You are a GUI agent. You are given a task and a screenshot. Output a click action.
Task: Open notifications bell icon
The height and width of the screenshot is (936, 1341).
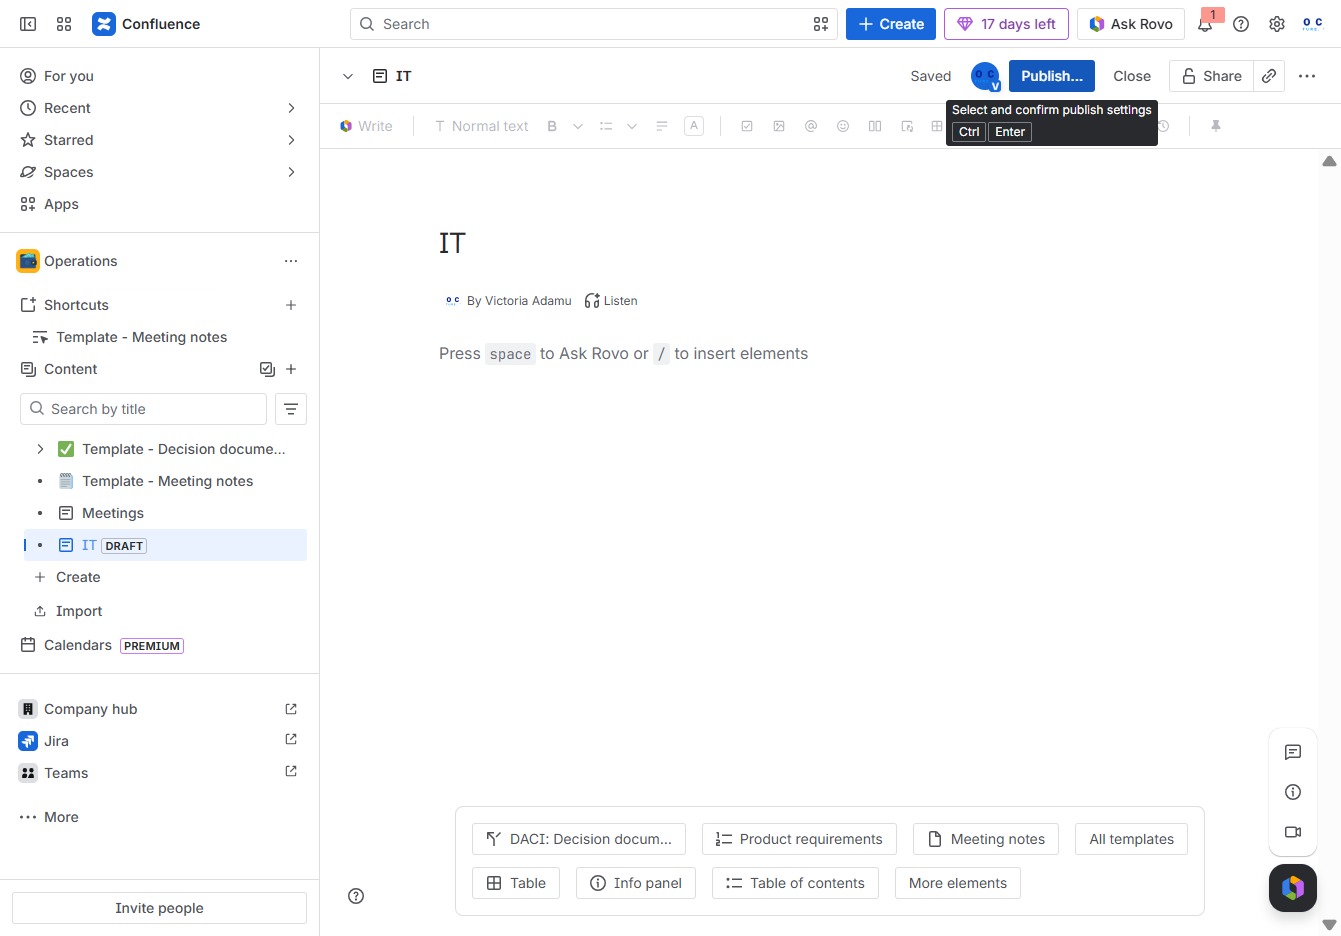pos(1205,24)
